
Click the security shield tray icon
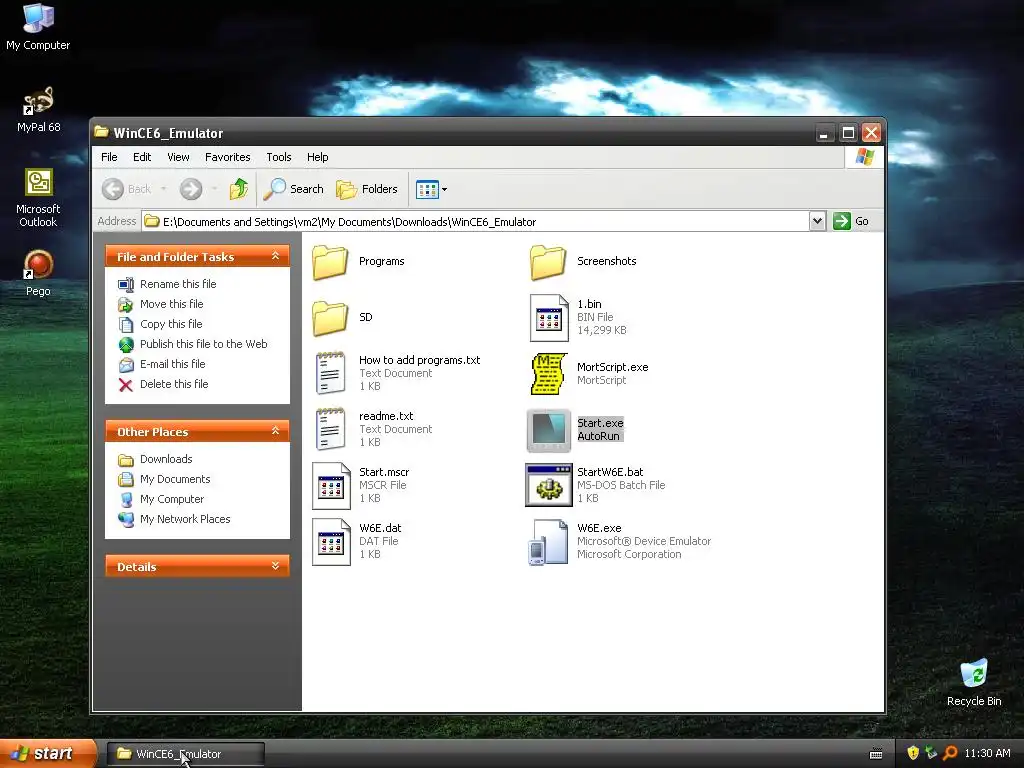[x=913, y=753]
